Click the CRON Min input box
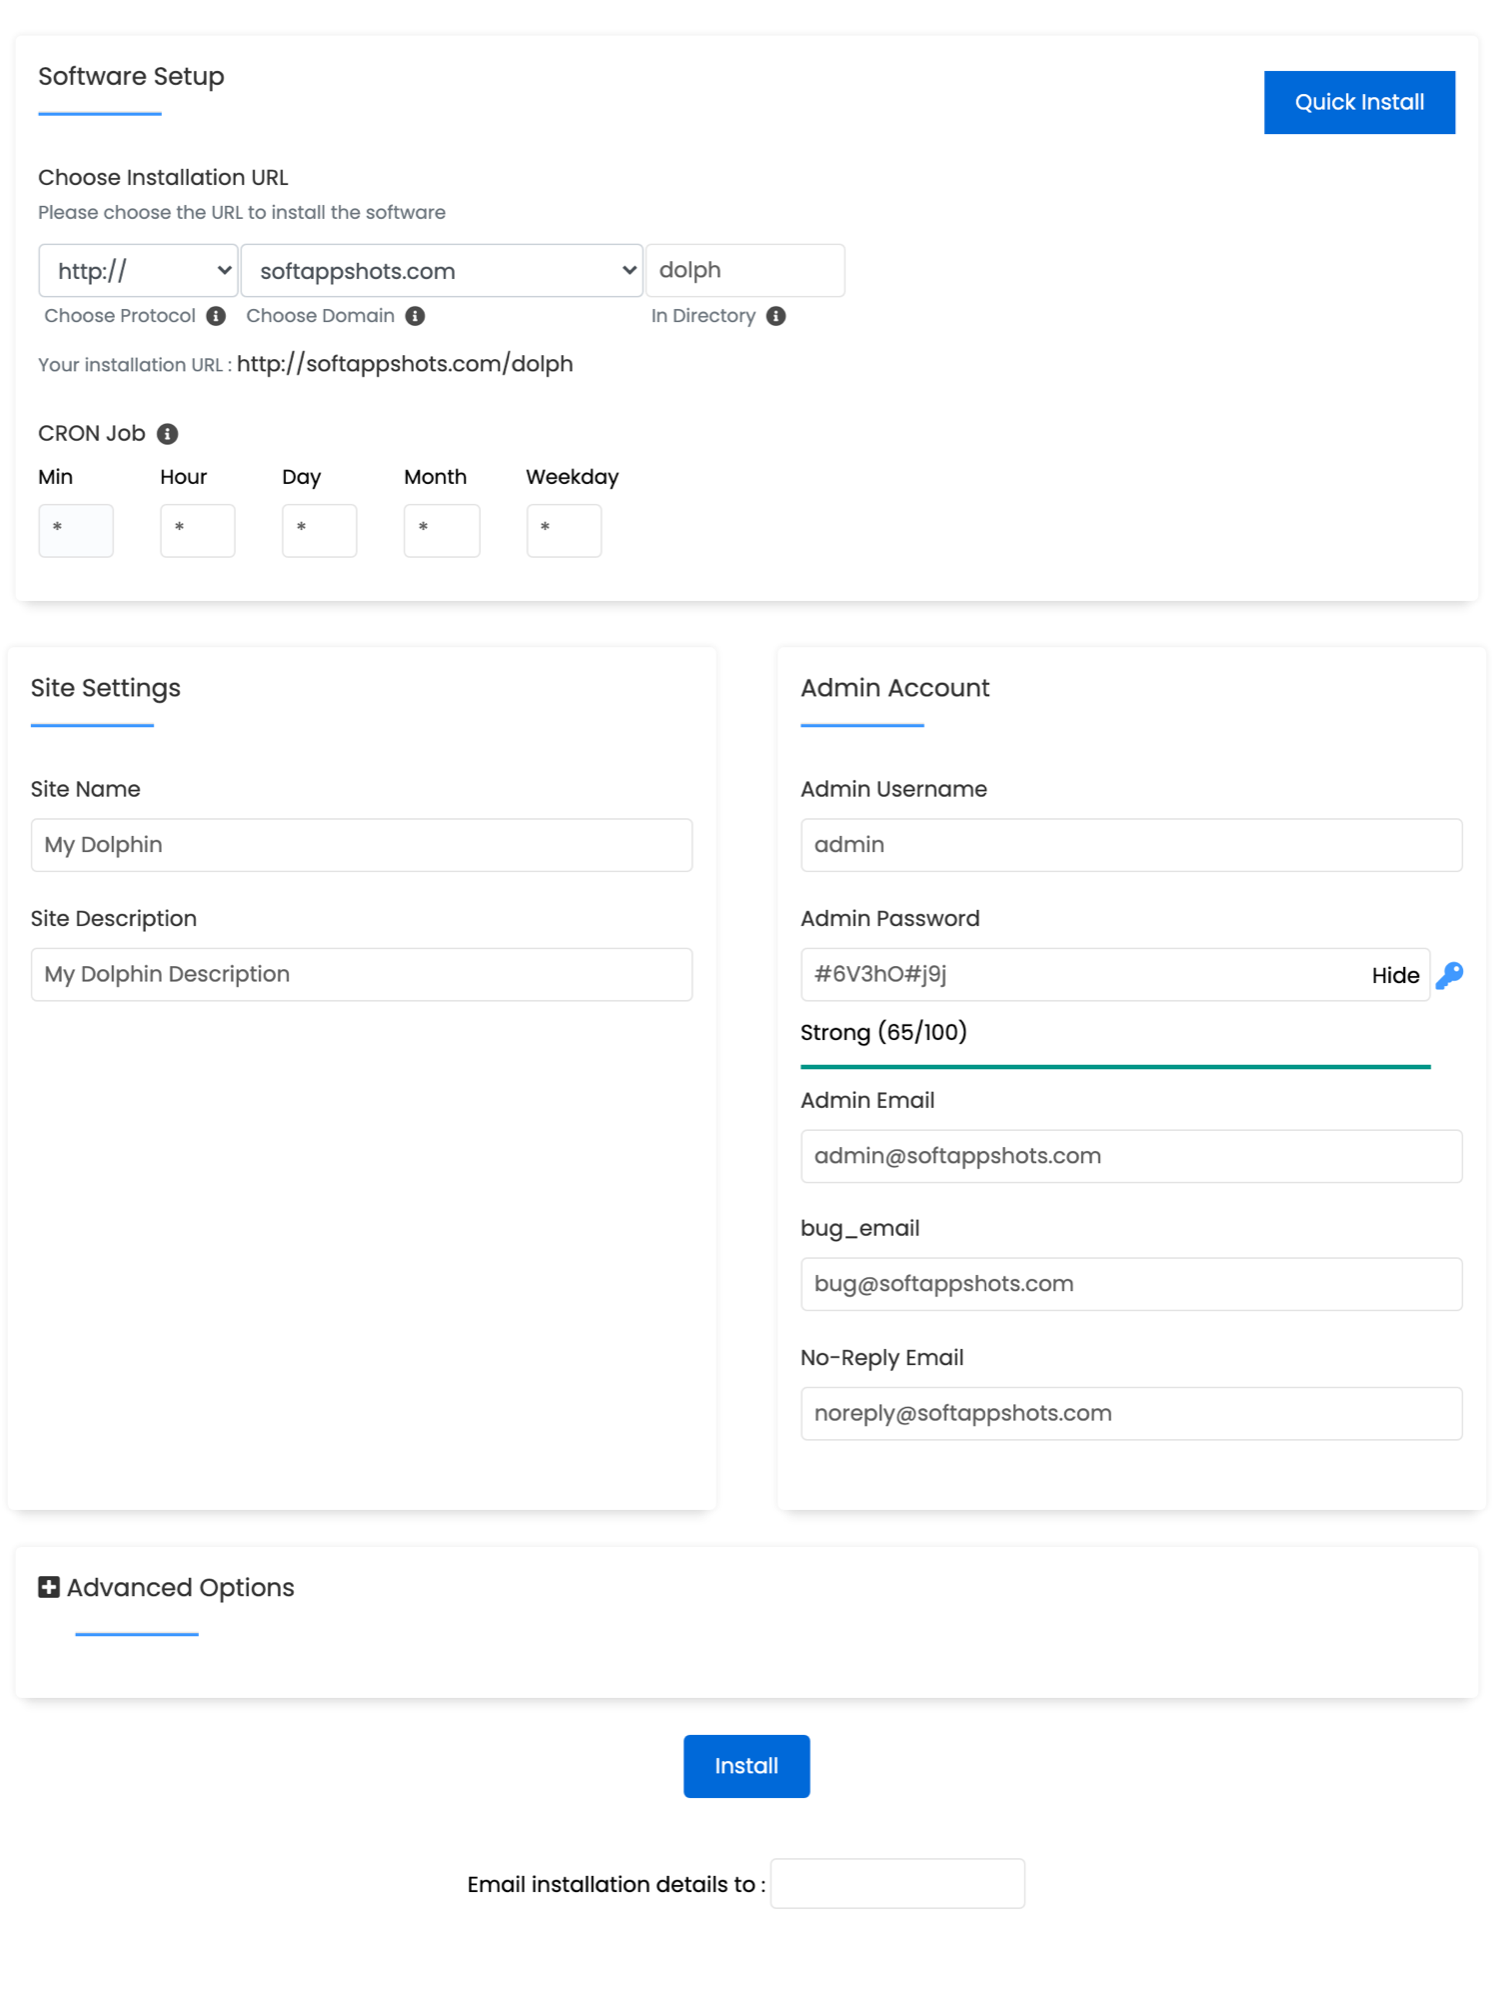The width and height of the screenshot is (1494, 2000). (x=76, y=530)
